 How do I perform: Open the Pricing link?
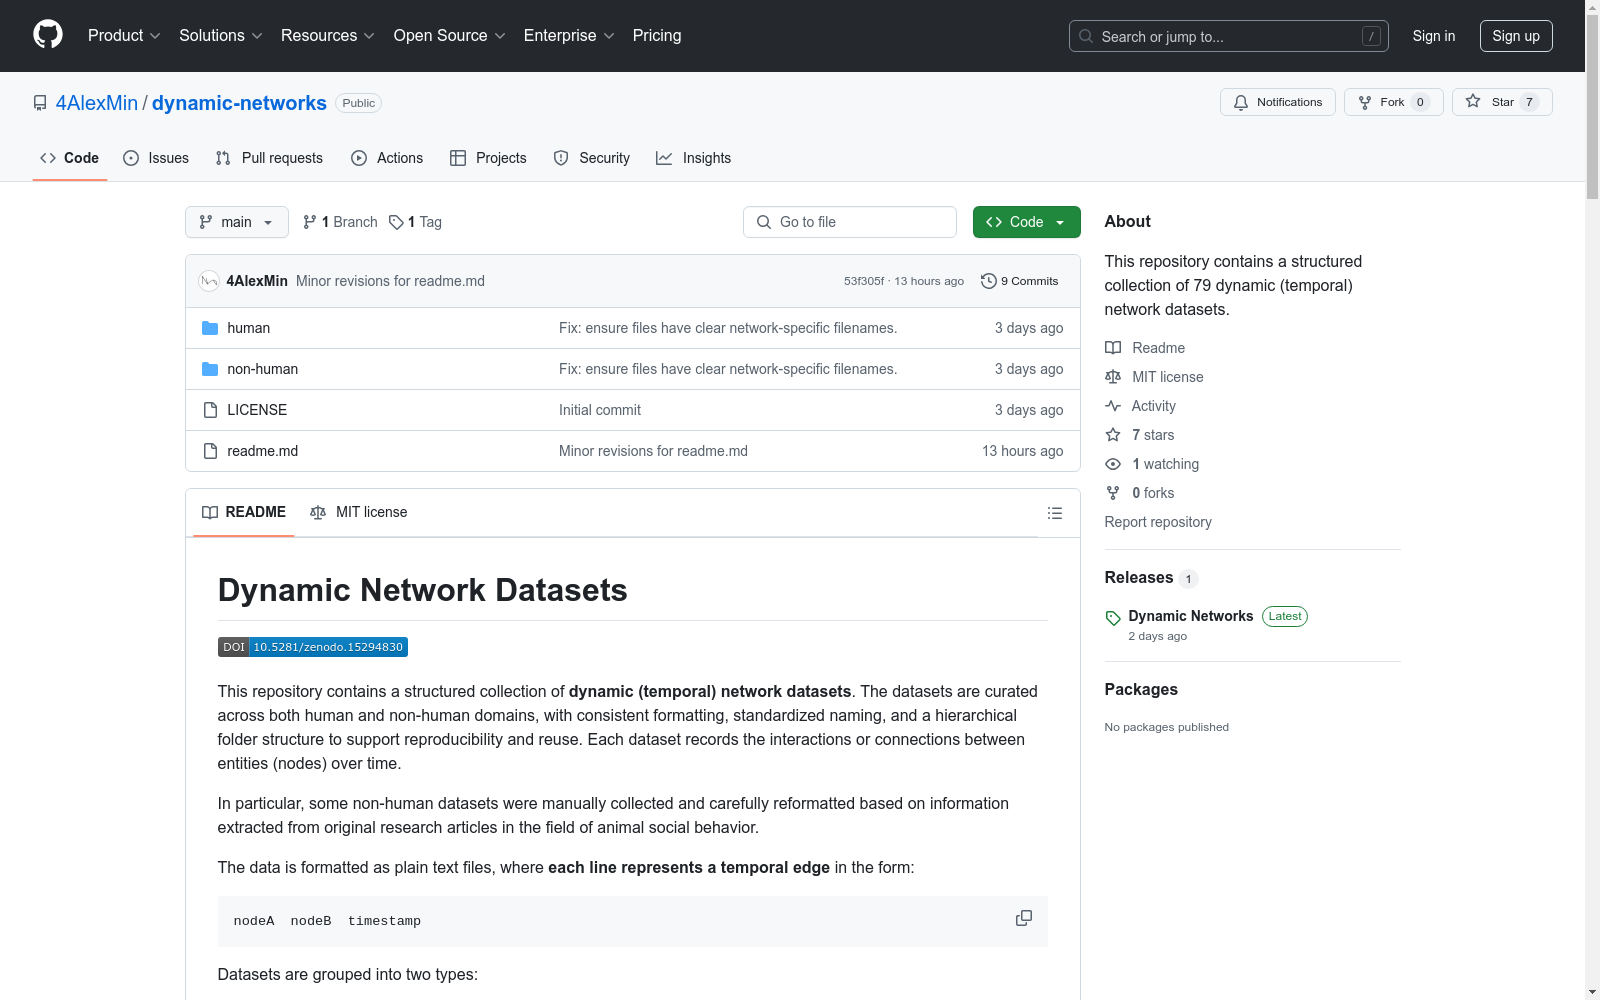pos(657,36)
